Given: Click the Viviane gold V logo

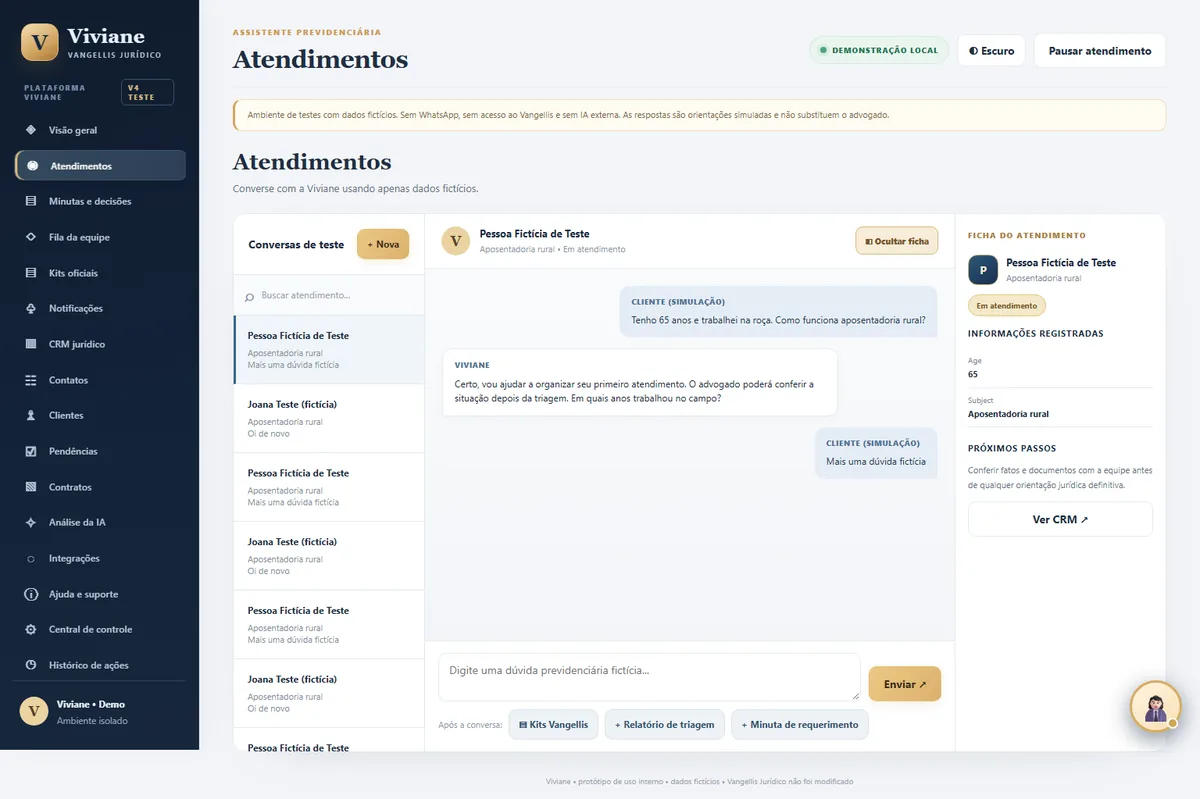Looking at the screenshot, I should click(x=40, y=42).
